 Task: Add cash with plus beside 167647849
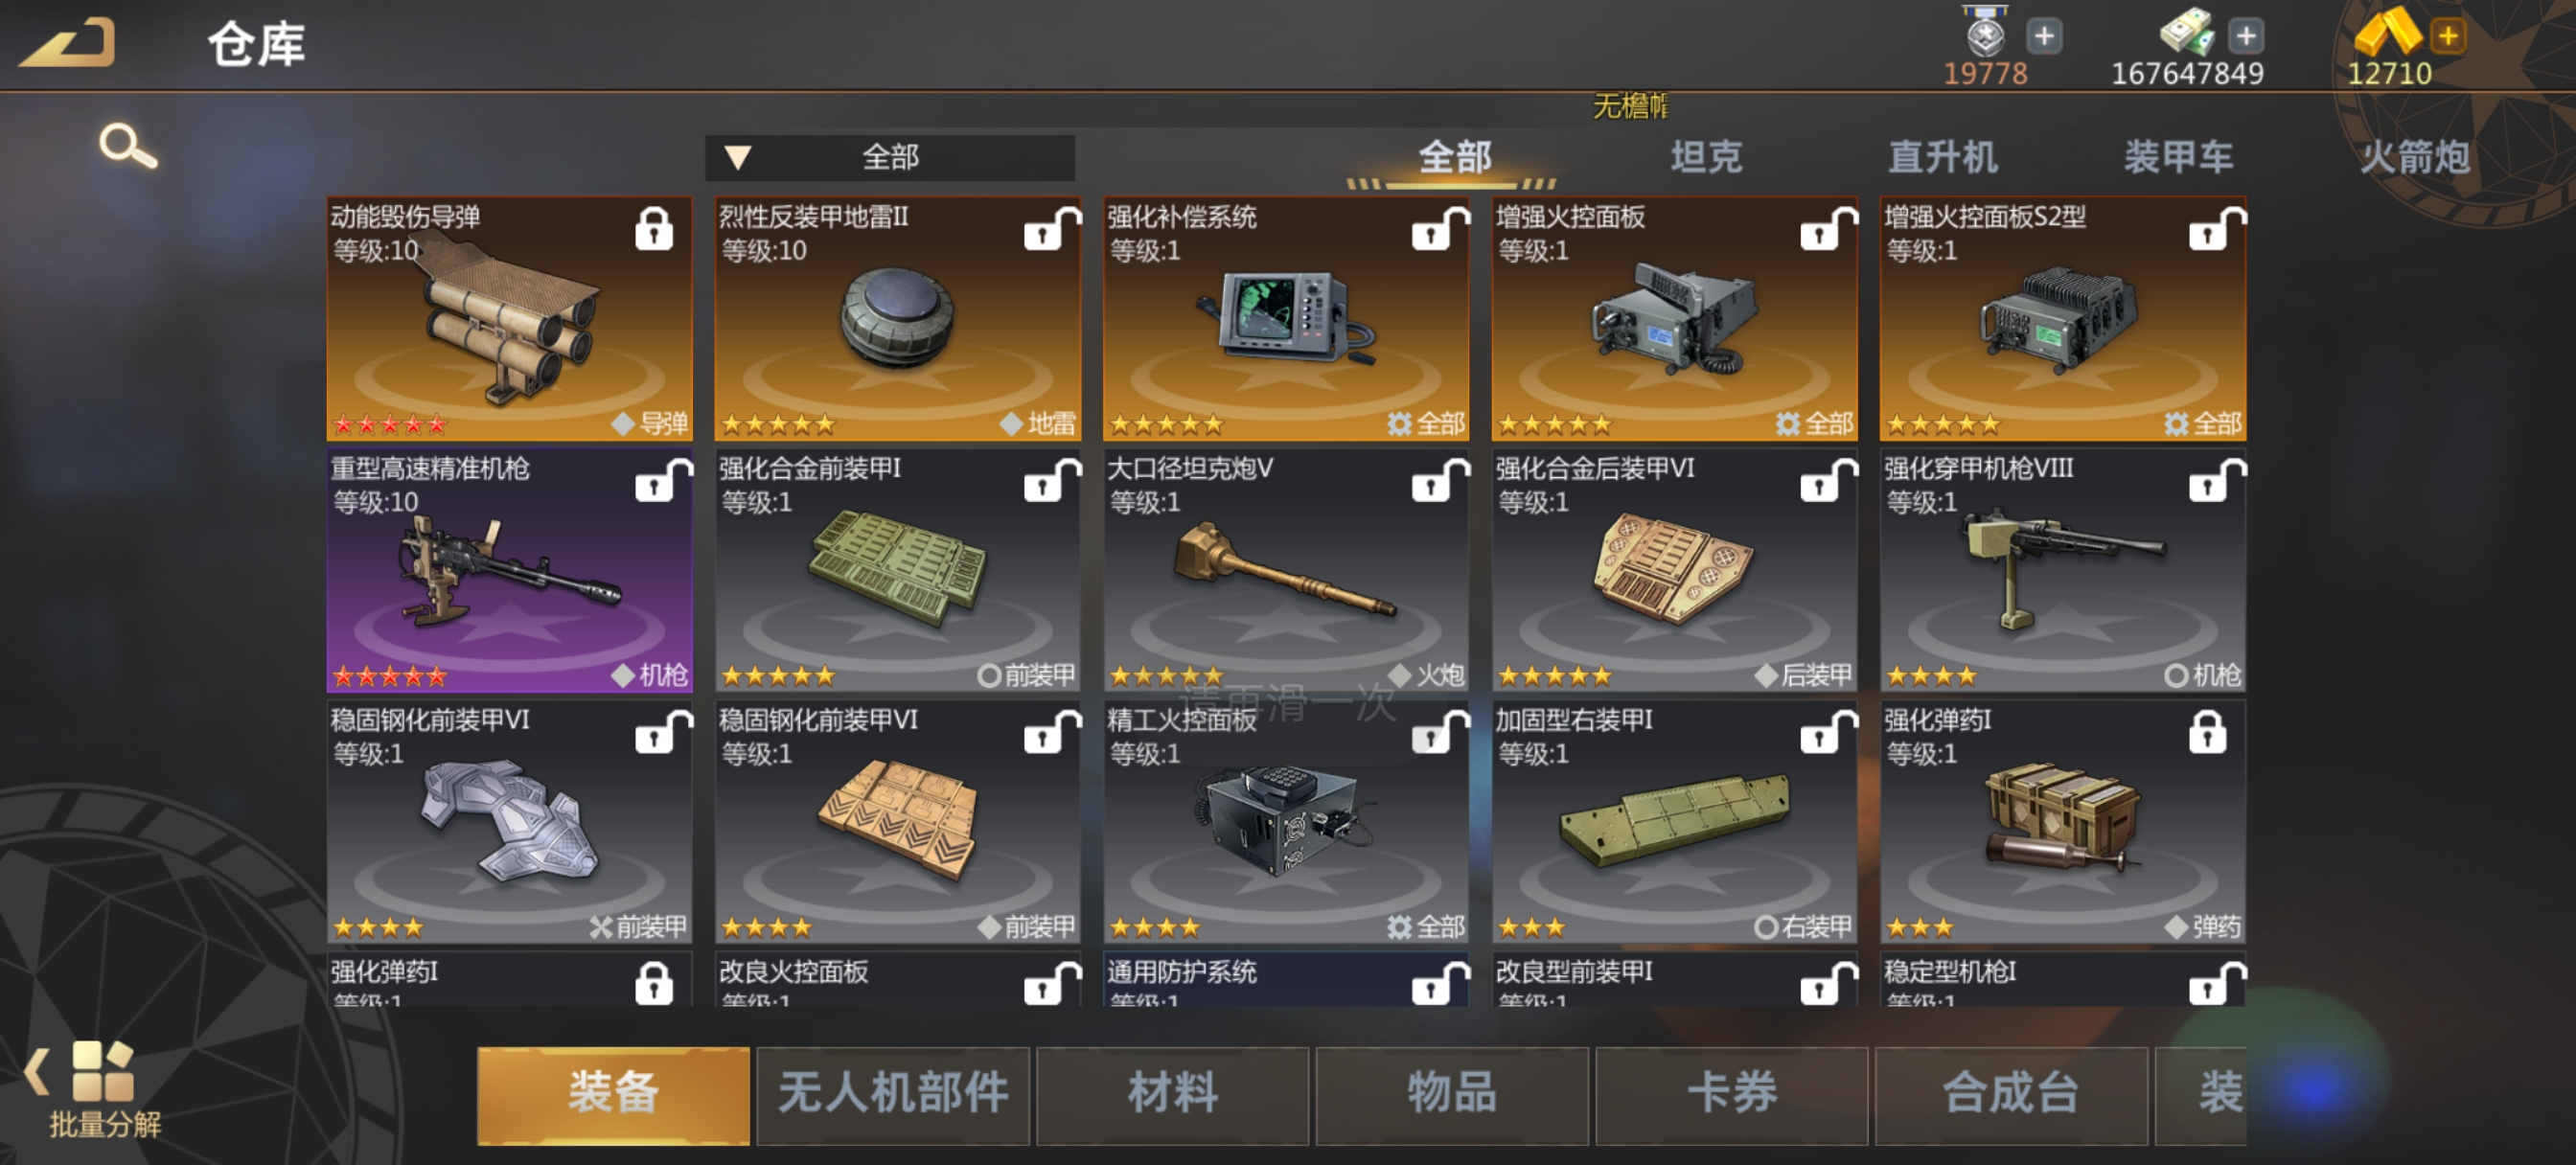[2246, 36]
